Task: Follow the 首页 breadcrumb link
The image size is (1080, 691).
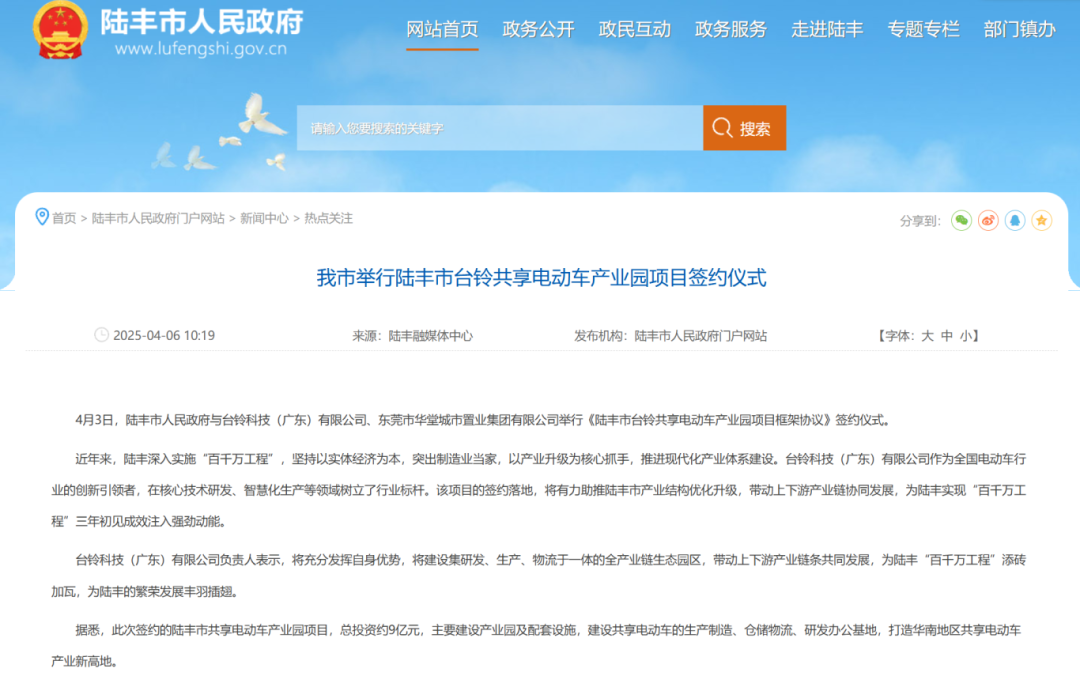Action: (64, 218)
